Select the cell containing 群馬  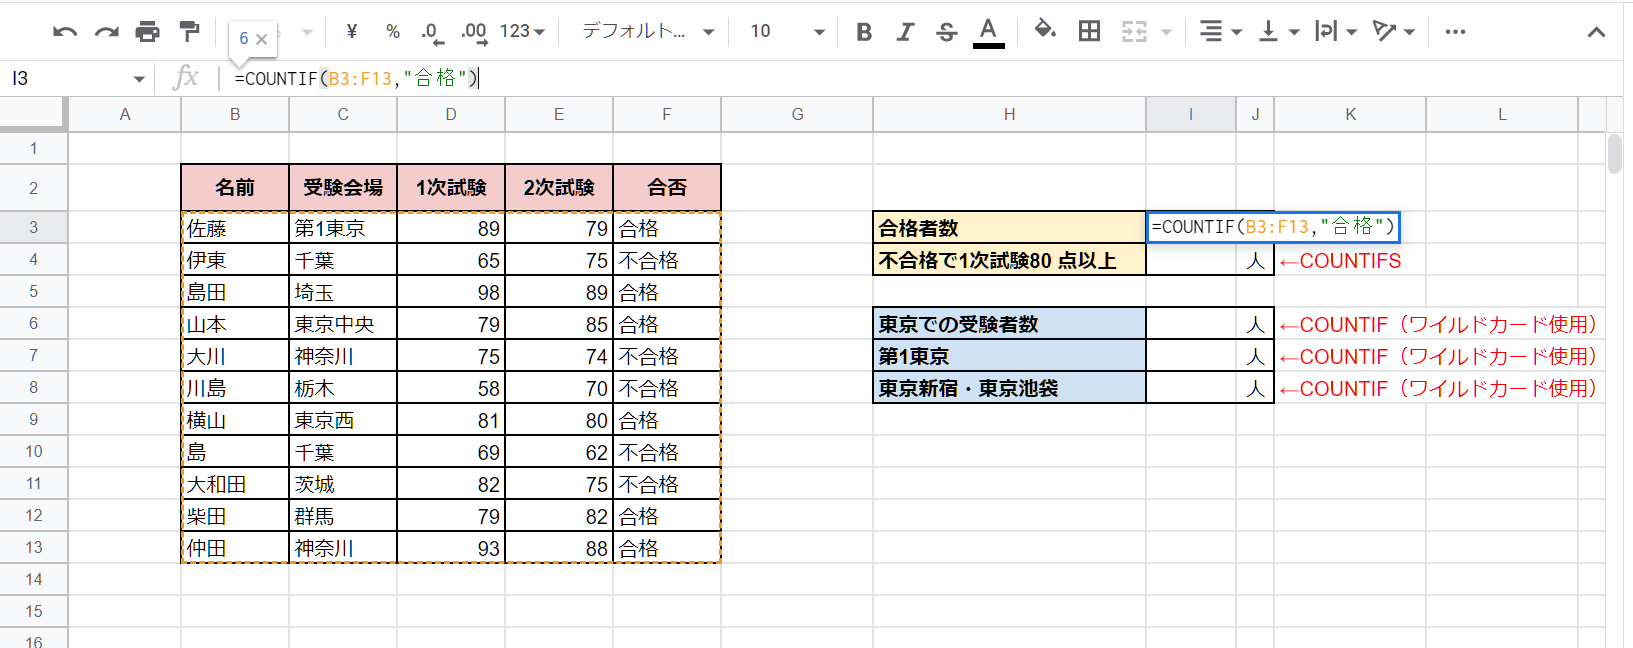(x=343, y=516)
